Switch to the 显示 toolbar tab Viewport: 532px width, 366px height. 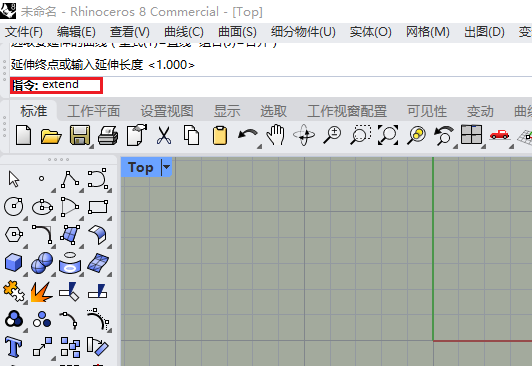click(x=227, y=111)
